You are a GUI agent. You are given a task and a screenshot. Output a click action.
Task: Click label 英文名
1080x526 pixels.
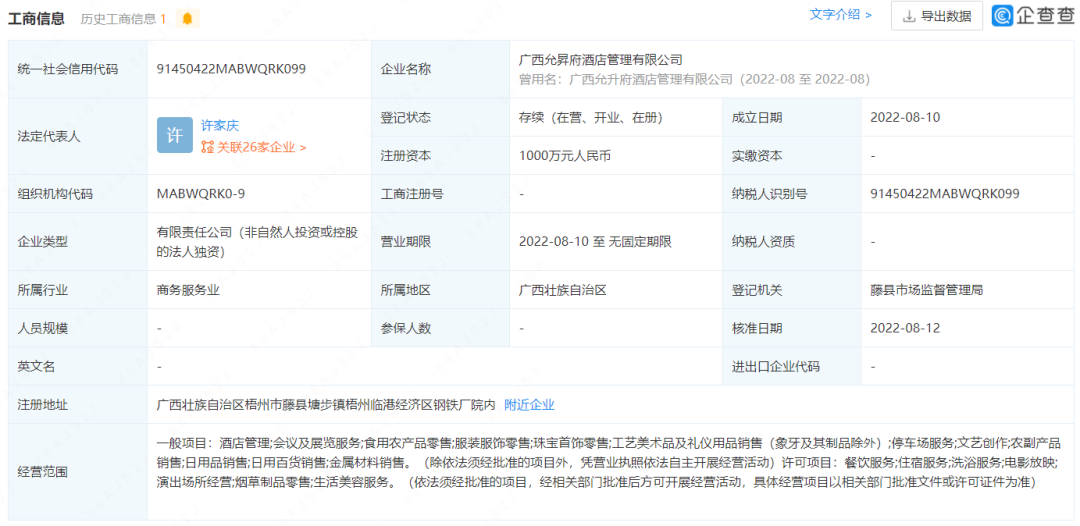click(x=37, y=367)
